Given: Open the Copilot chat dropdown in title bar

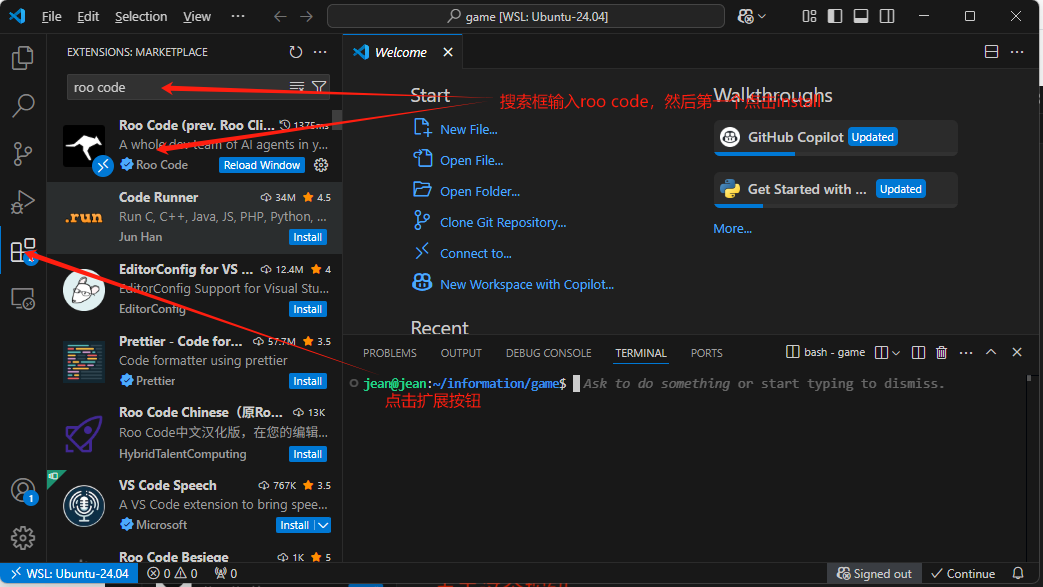Looking at the screenshot, I should click(x=752, y=17).
